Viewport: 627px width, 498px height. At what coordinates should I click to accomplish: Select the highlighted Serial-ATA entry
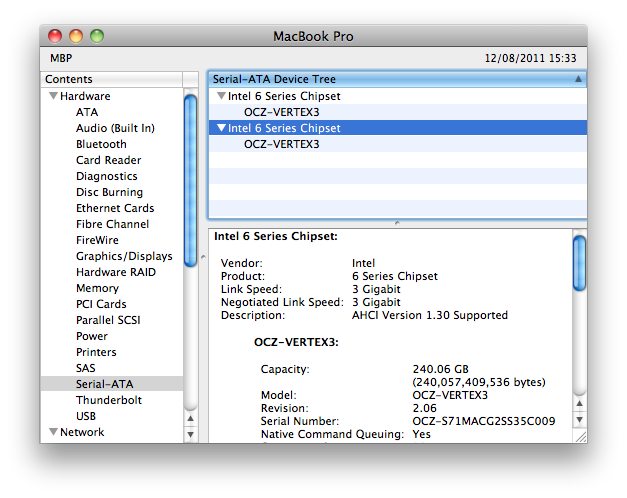(112, 384)
